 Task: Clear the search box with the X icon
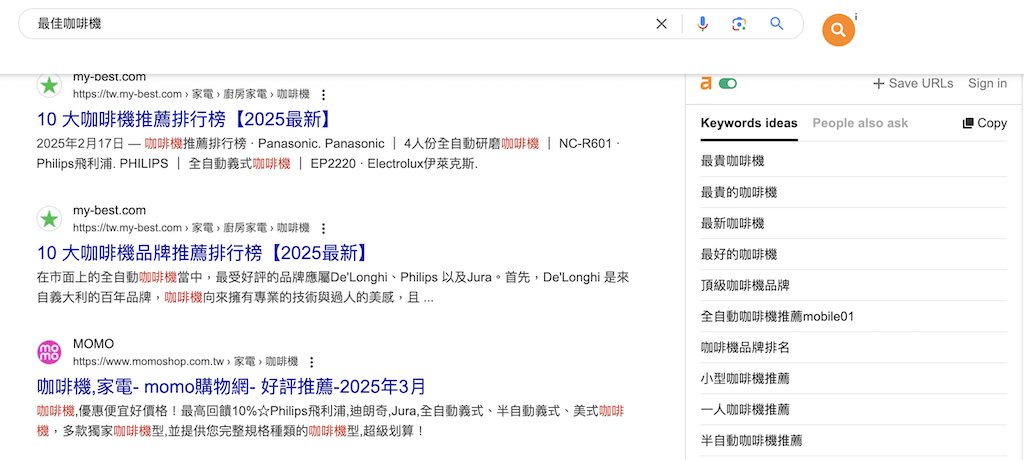662,24
